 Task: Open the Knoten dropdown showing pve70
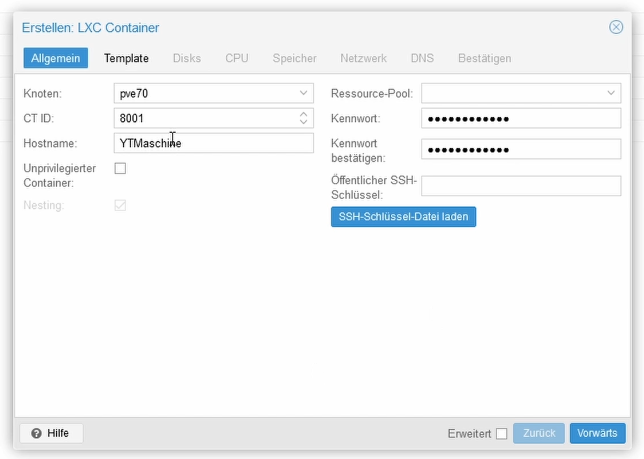[x=214, y=93]
